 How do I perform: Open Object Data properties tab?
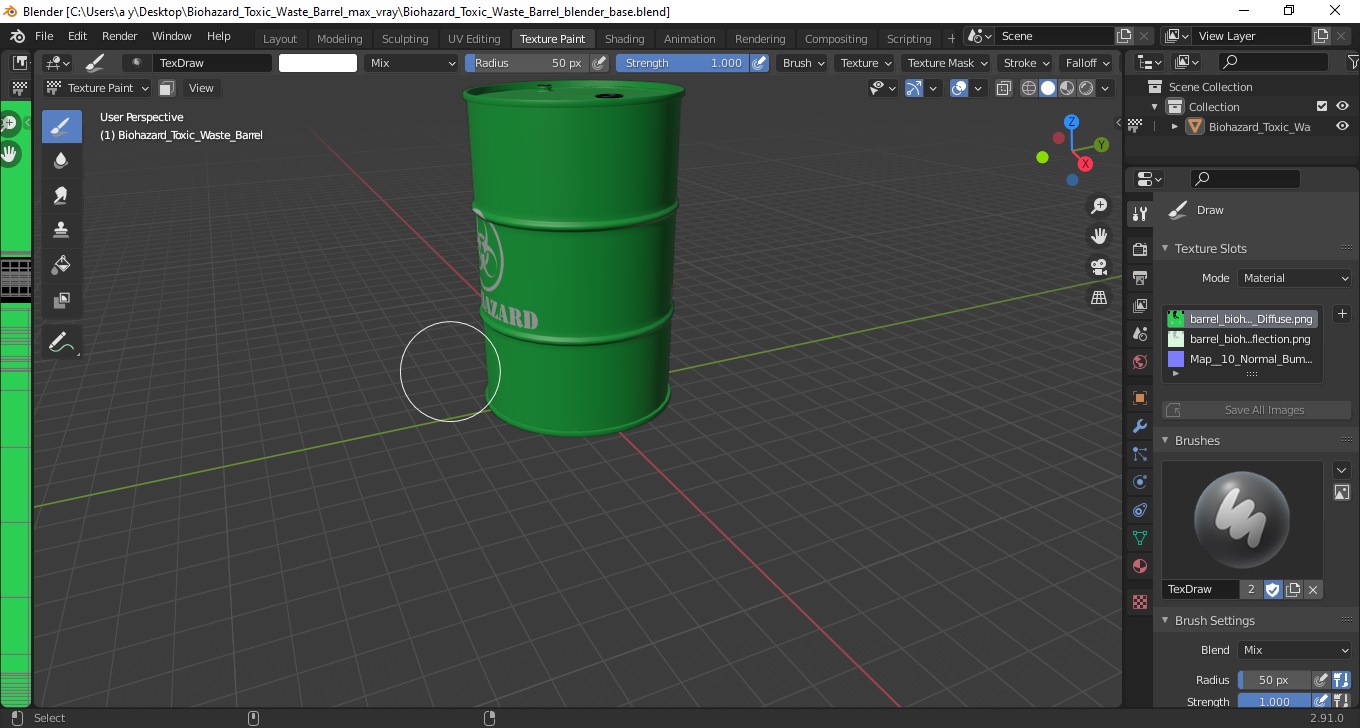pyautogui.click(x=1139, y=538)
